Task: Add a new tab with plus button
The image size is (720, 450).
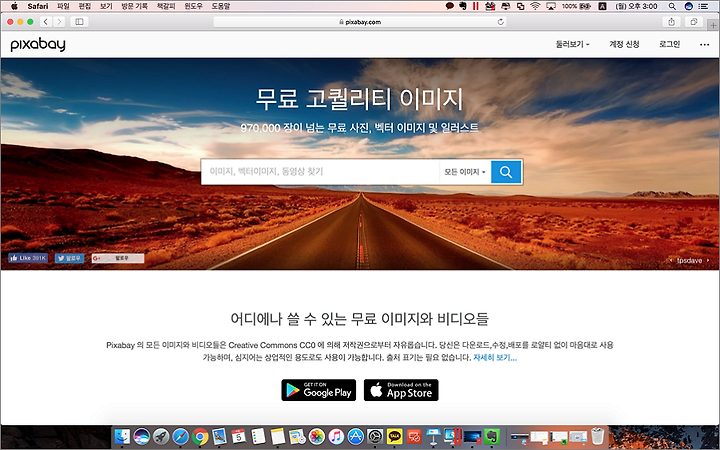Action: (x=713, y=25)
